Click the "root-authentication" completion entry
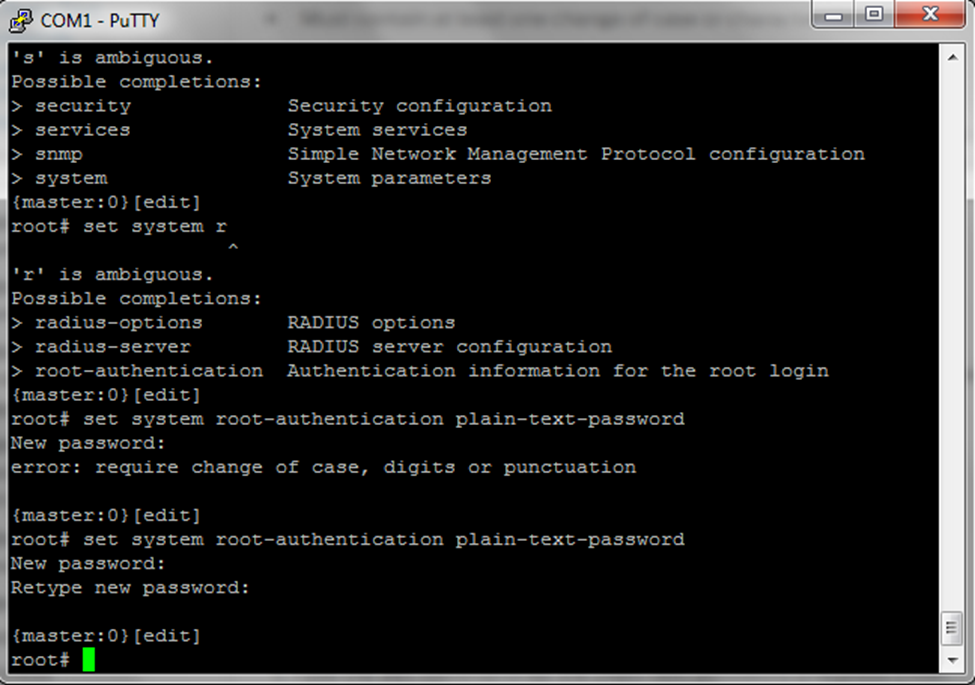Screen dimensions: 975x685 click(x=148, y=371)
